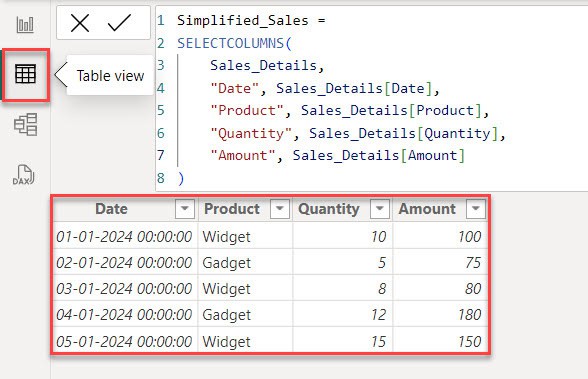
Task: Select the Gadget cell in 02-01-2024 row
Action: click(x=245, y=263)
